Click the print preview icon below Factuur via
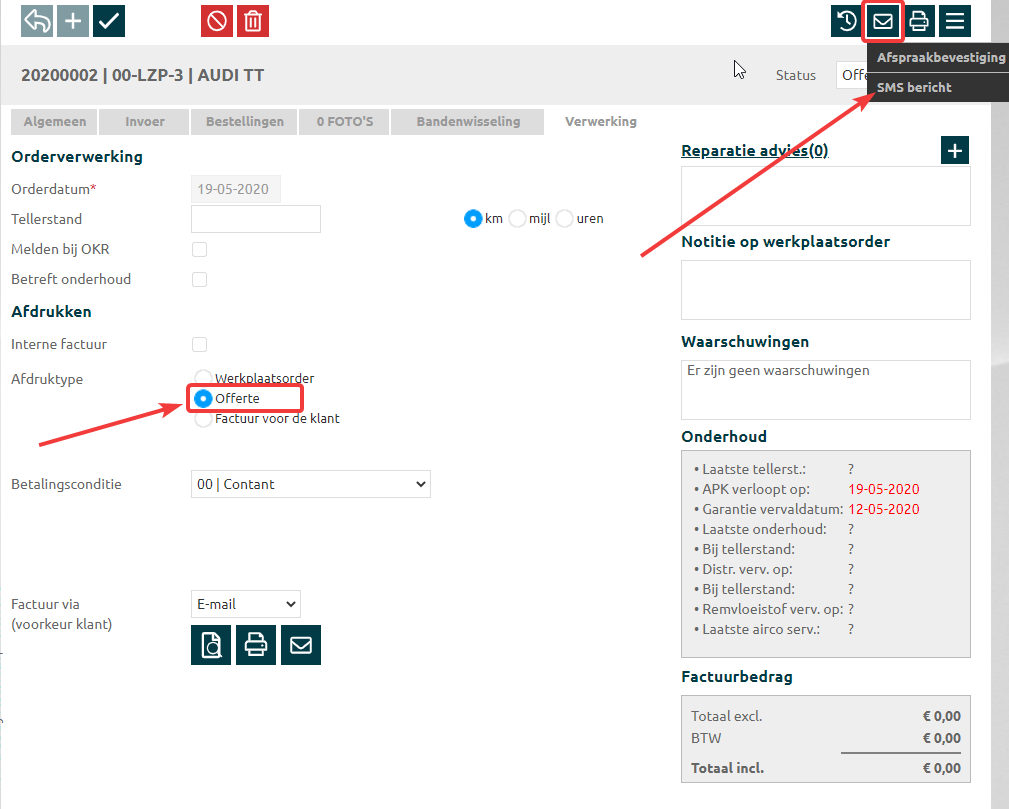 coord(211,645)
